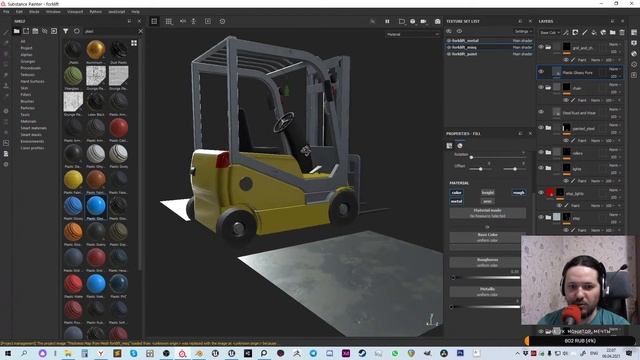Image resolution: width=640 pixels, height=360 pixels.
Task: Add smart material icon in Layers toolbar
Action: pyautogui.click(x=603, y=32)
